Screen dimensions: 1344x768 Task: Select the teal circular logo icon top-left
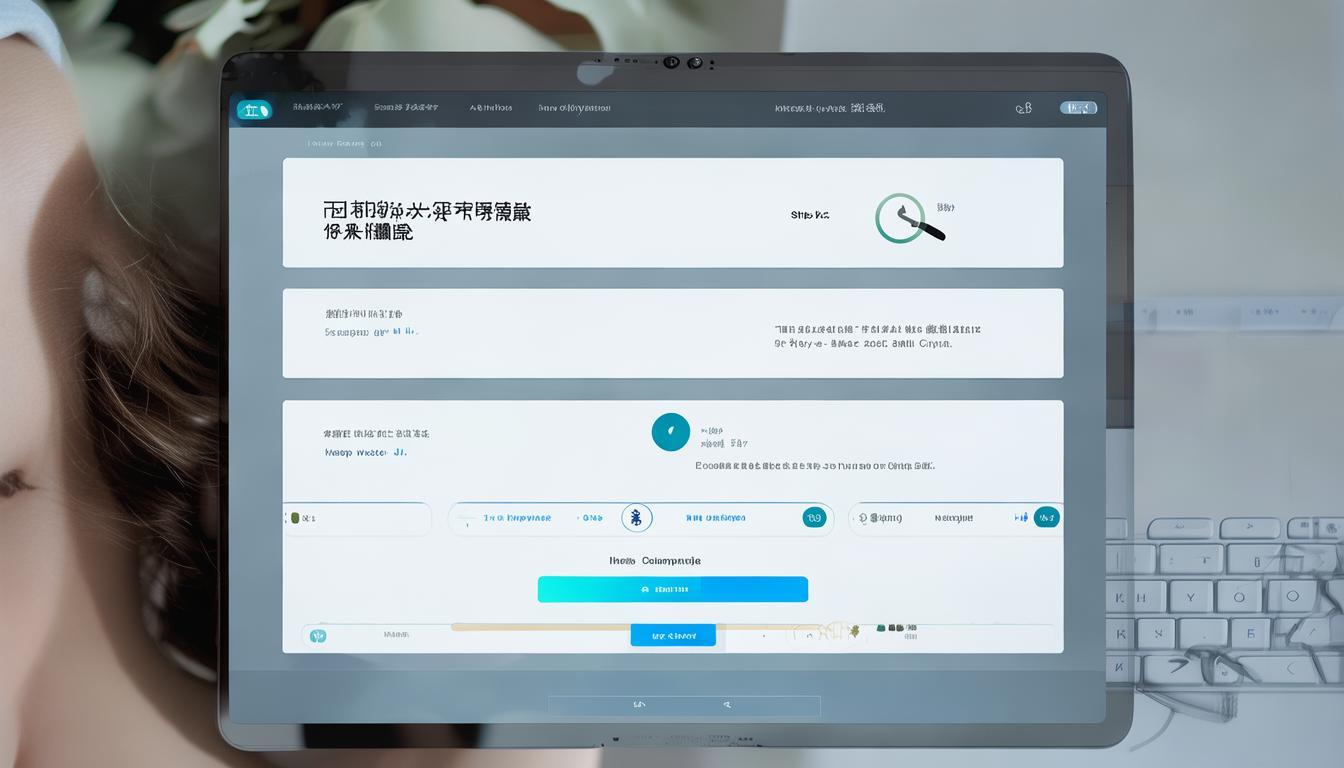pos(255,107)
